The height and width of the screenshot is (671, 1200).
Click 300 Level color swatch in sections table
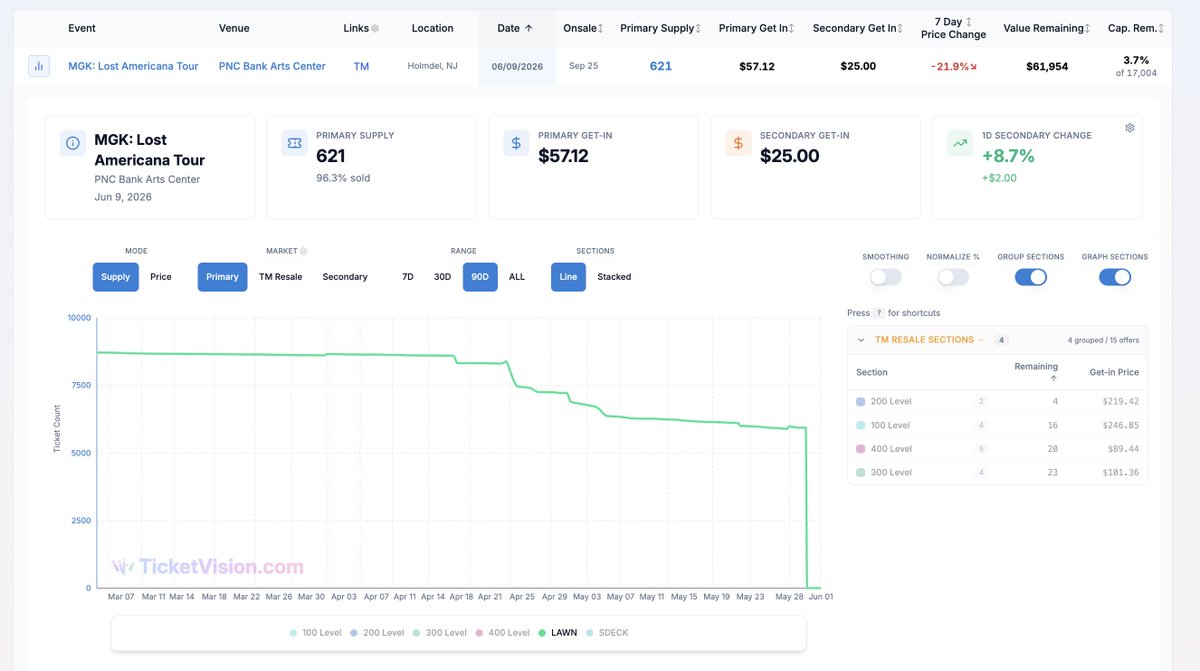coord(861,472)
